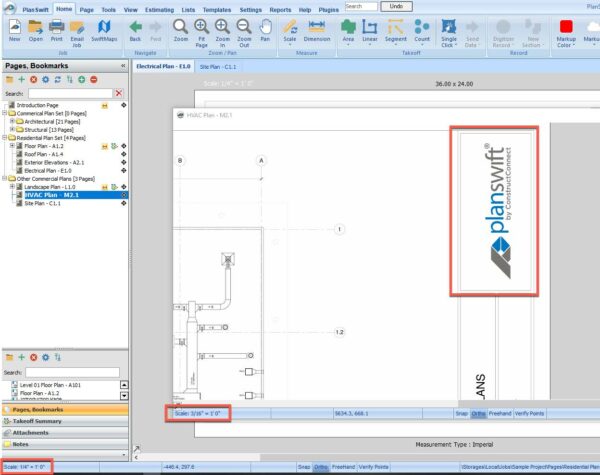
Task: Open Attachments panel section
Action: [65, 433]
